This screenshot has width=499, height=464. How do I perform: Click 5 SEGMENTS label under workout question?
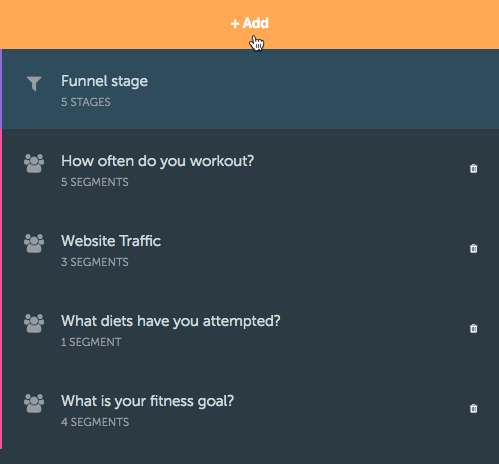click(x=95, y=182)
